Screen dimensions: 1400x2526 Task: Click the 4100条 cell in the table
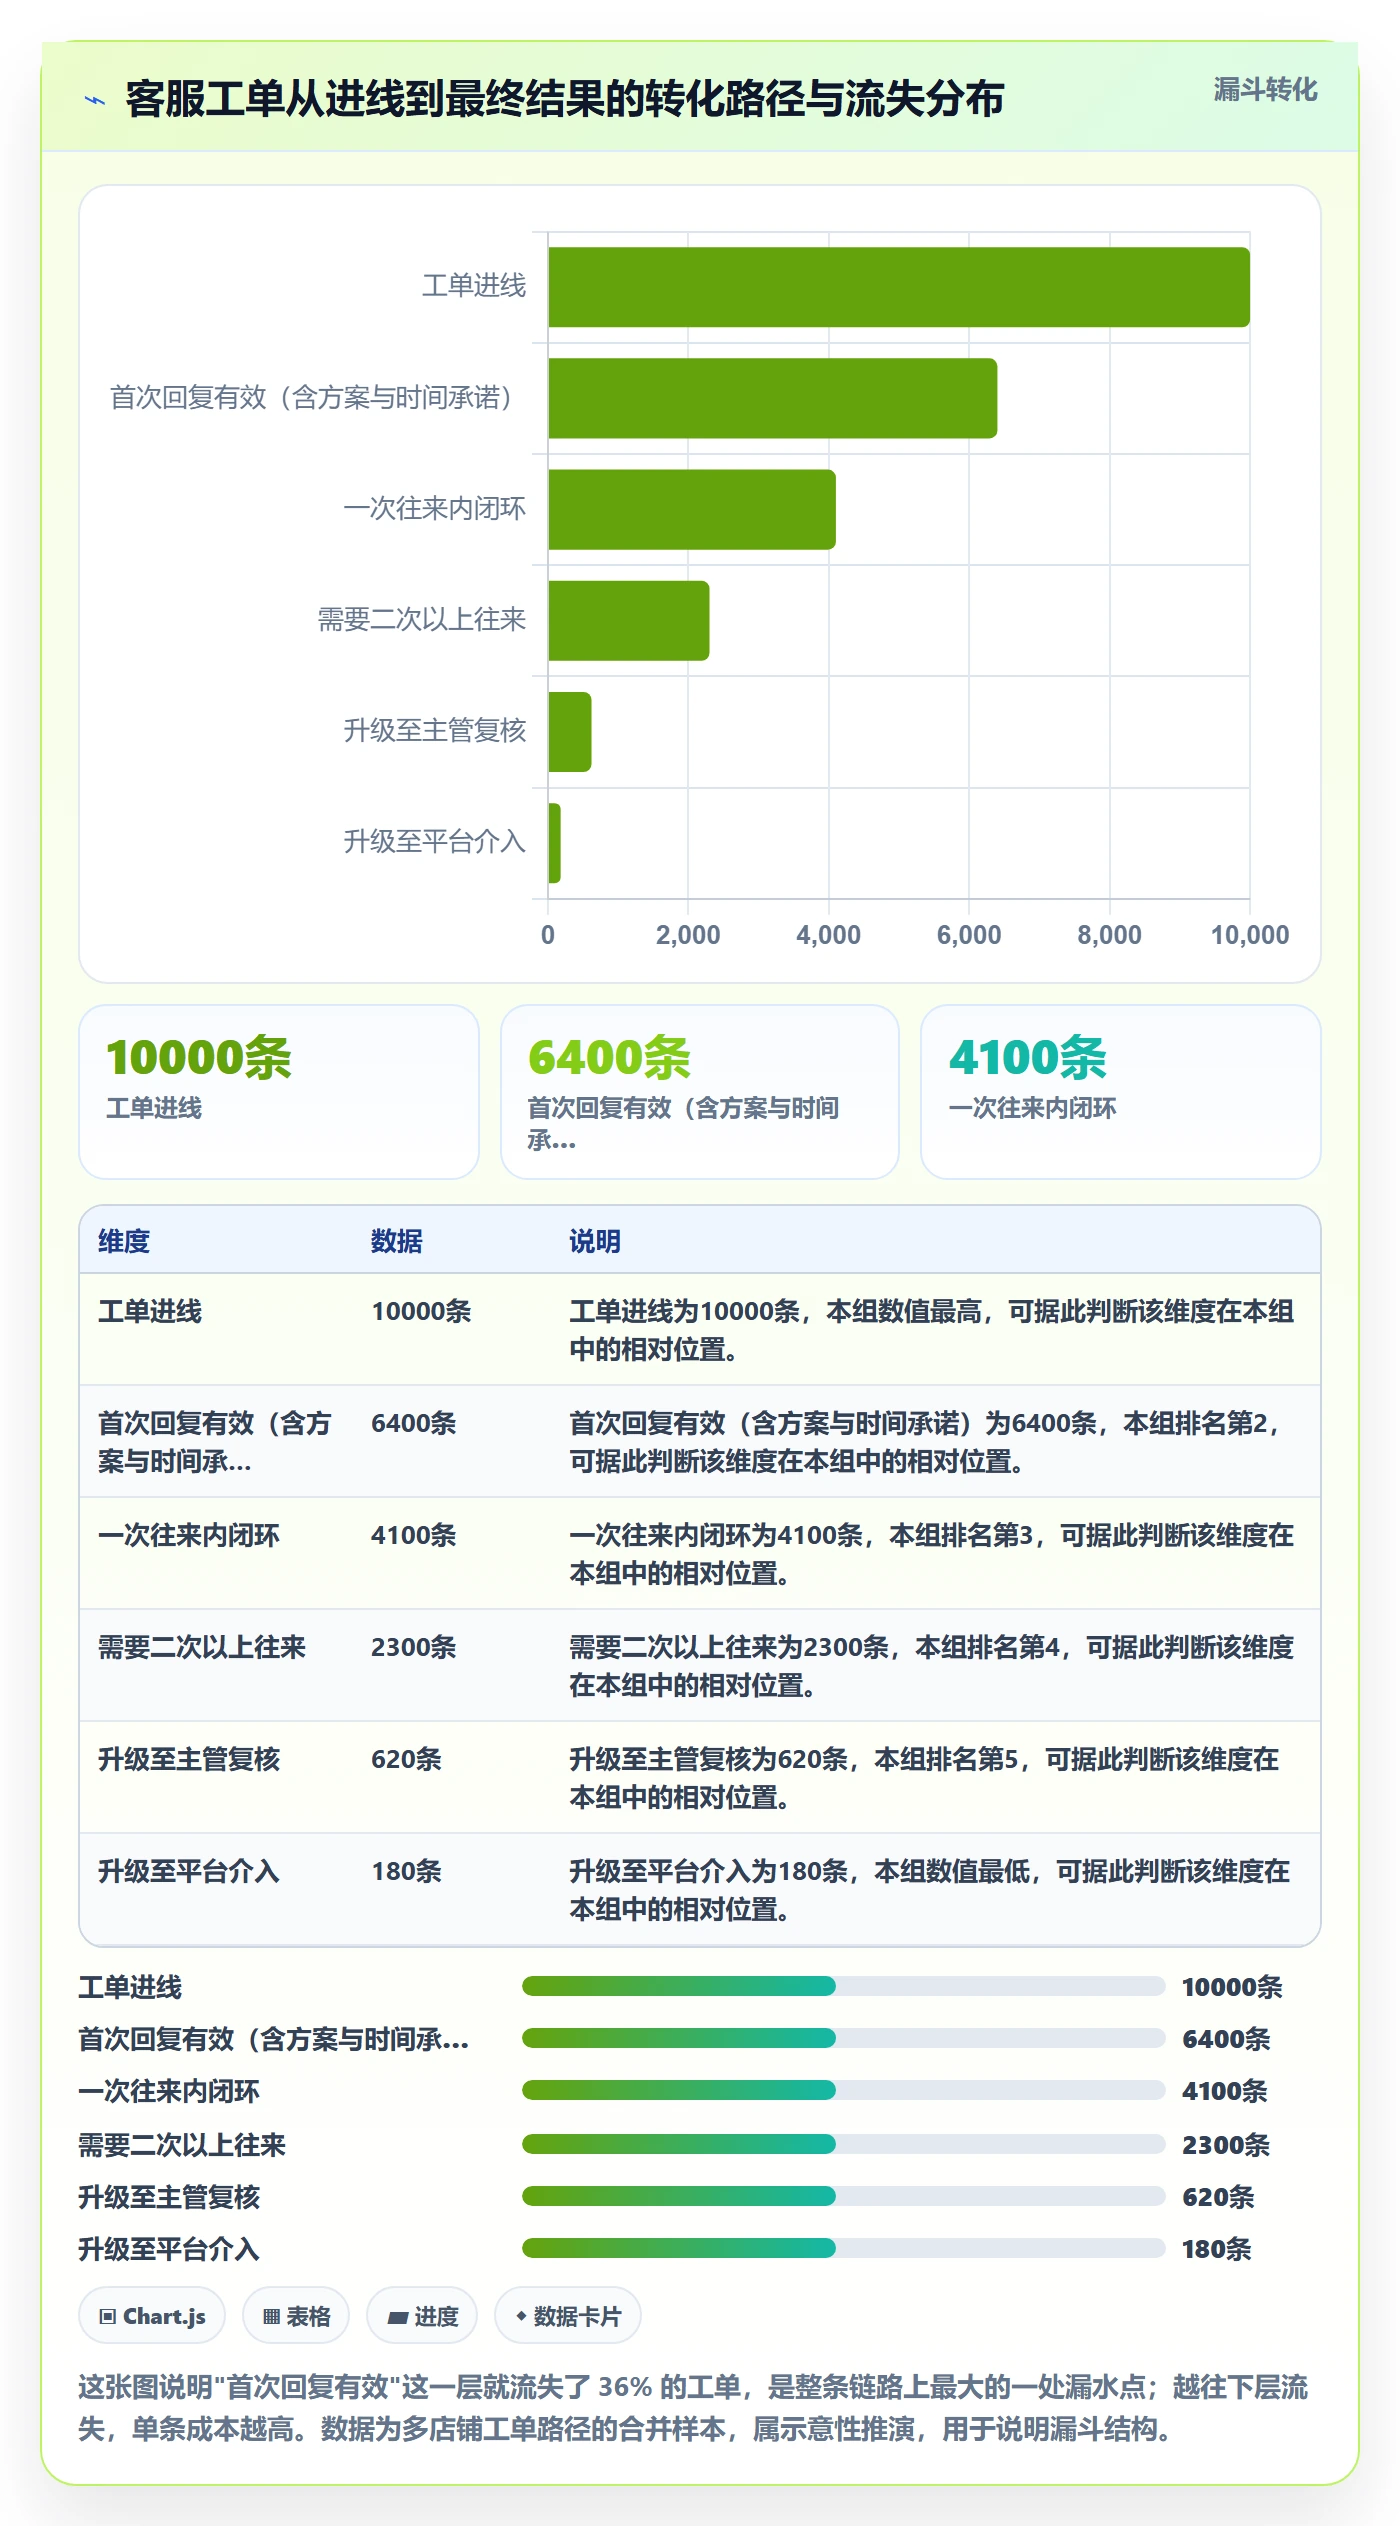tap(414, 1535)
